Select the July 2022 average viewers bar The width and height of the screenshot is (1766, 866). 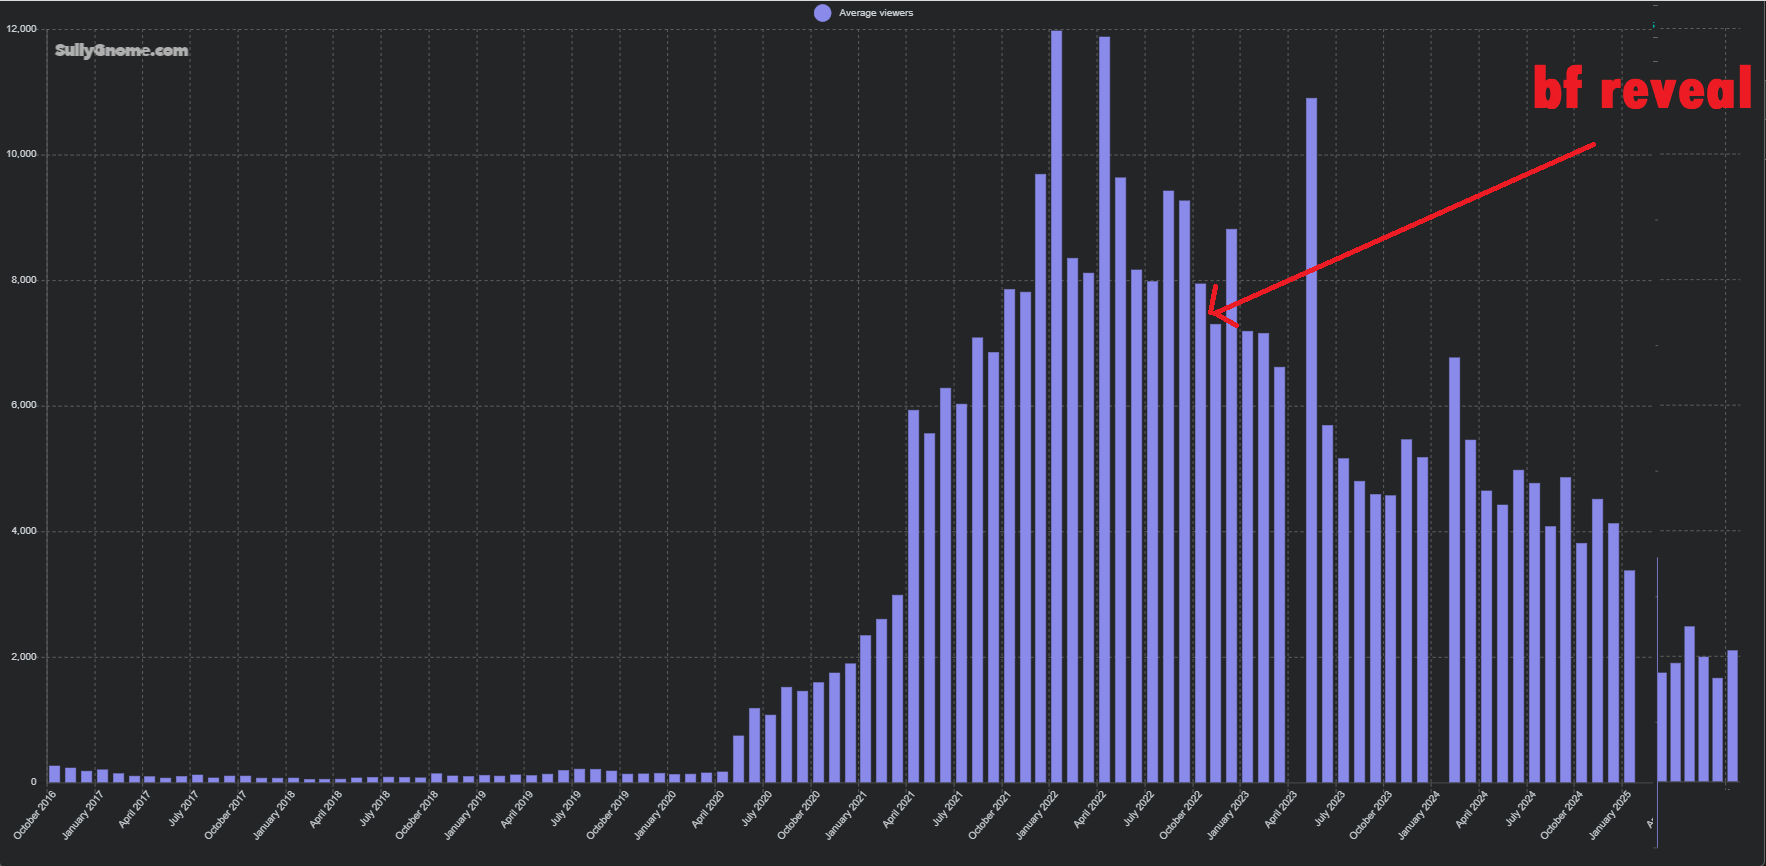[1152, 531]
